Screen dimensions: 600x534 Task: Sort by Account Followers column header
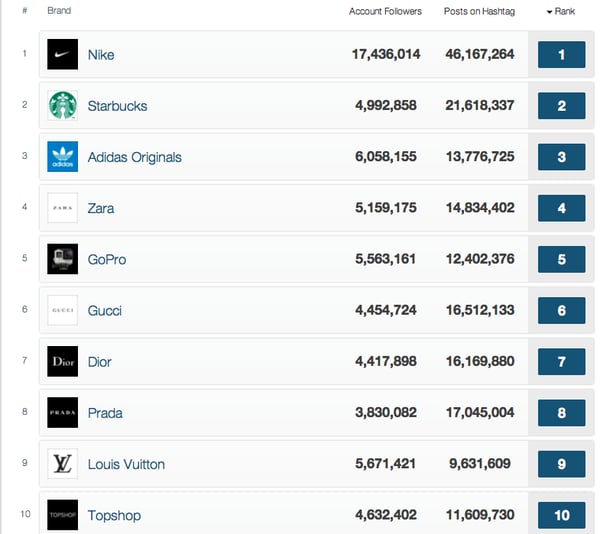(x=385, y=11)
